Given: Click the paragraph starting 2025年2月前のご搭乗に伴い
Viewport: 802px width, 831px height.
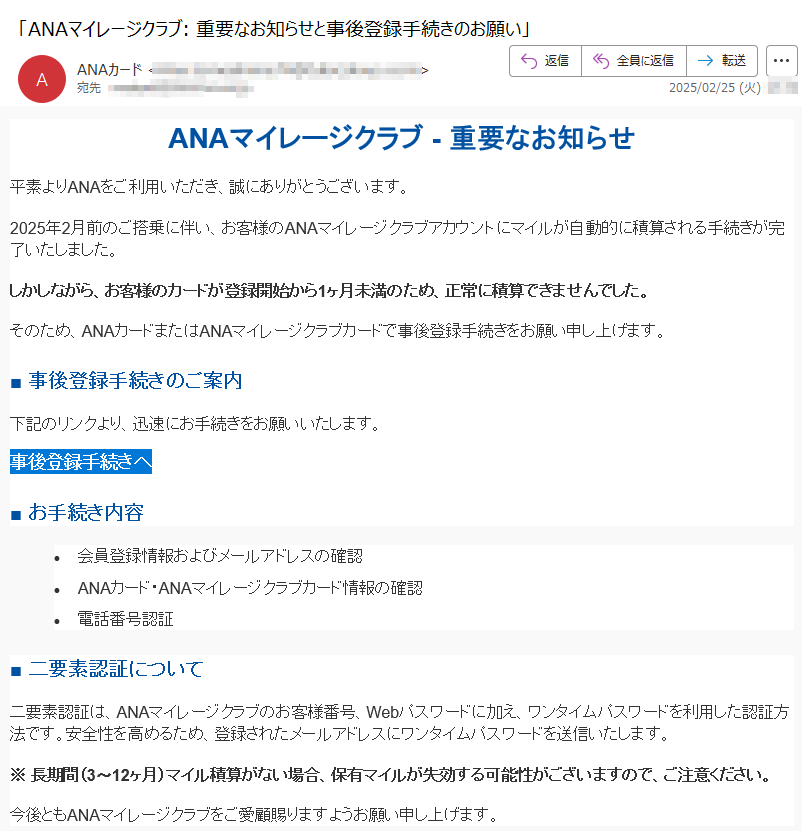Looking at the screenshot, I should (x=398, y=238).
